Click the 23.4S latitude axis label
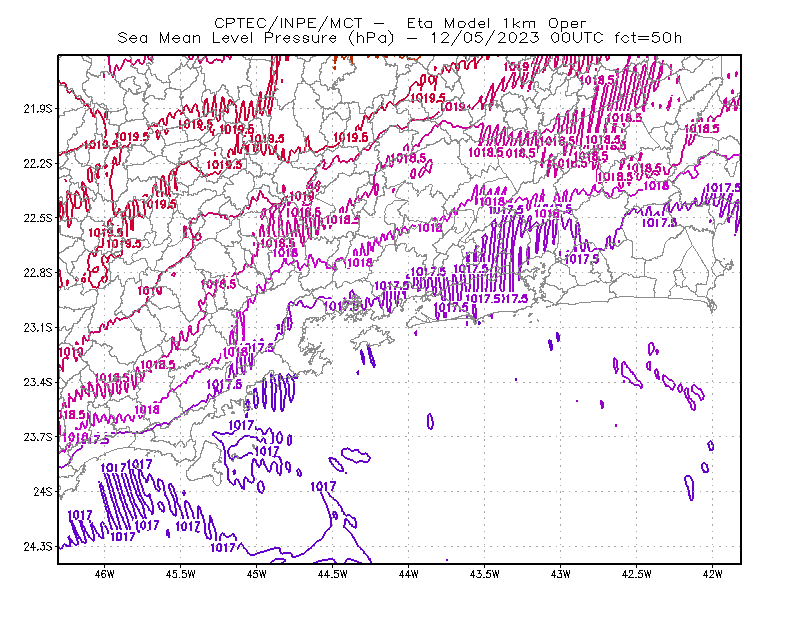 (x=38, y=382)
